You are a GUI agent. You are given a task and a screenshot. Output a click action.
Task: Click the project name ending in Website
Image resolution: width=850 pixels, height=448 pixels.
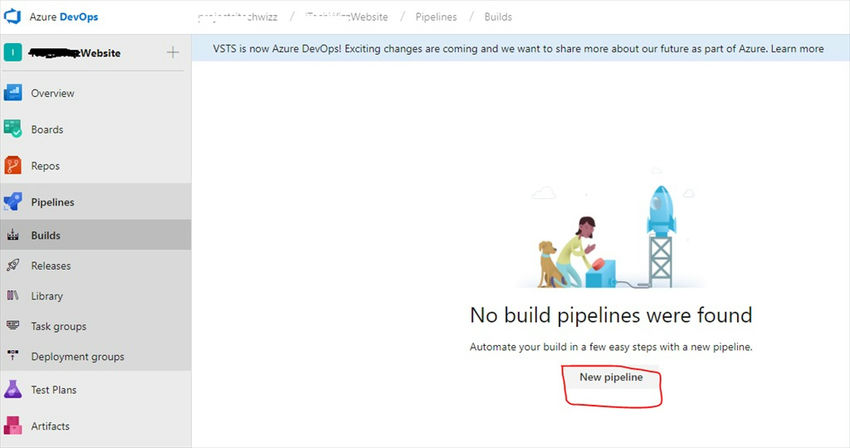(75, 53)
